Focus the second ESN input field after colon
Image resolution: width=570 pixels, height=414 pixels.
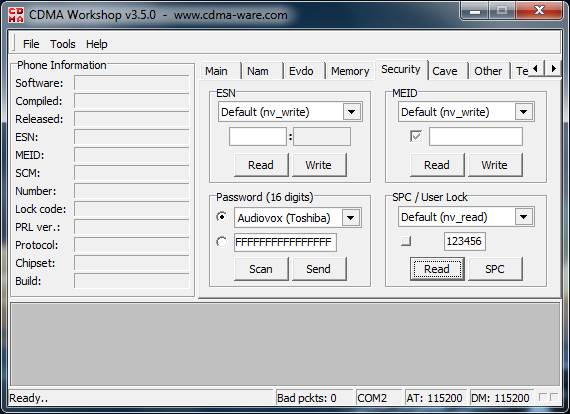pos(322,136)
